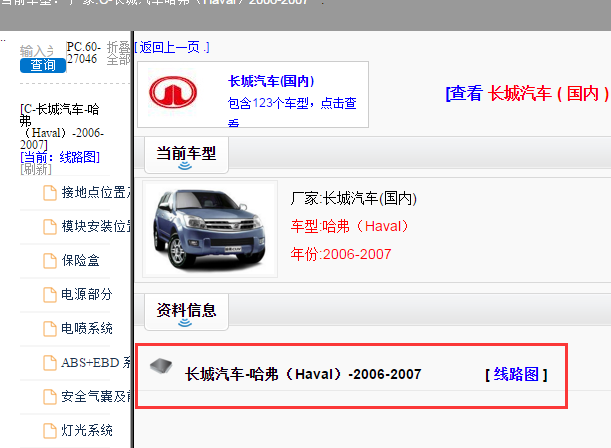This screenshot has width=611, height=448.
Task: Open the ABS+EBD 系统 tree item
Action: point(96,363)
